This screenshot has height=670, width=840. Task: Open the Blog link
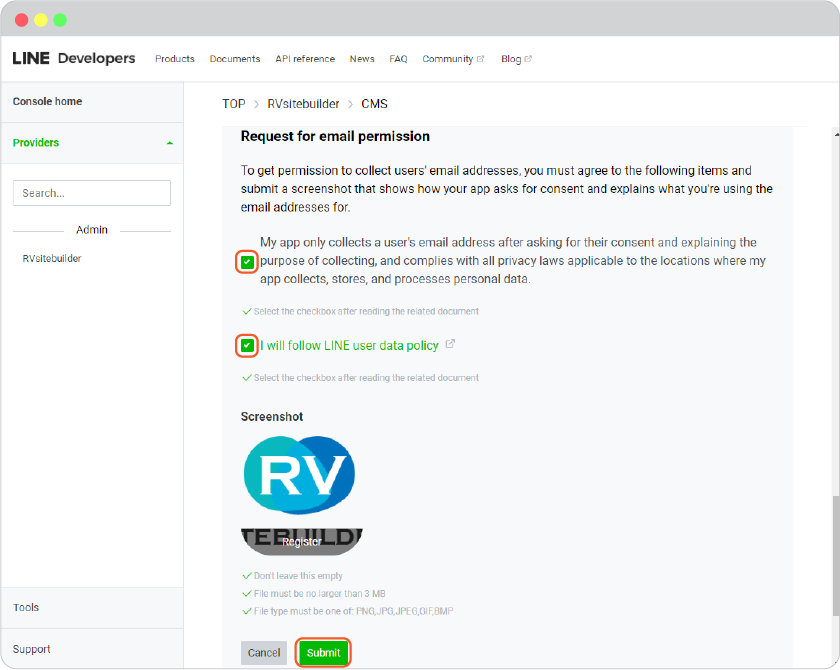click(511, 59)
